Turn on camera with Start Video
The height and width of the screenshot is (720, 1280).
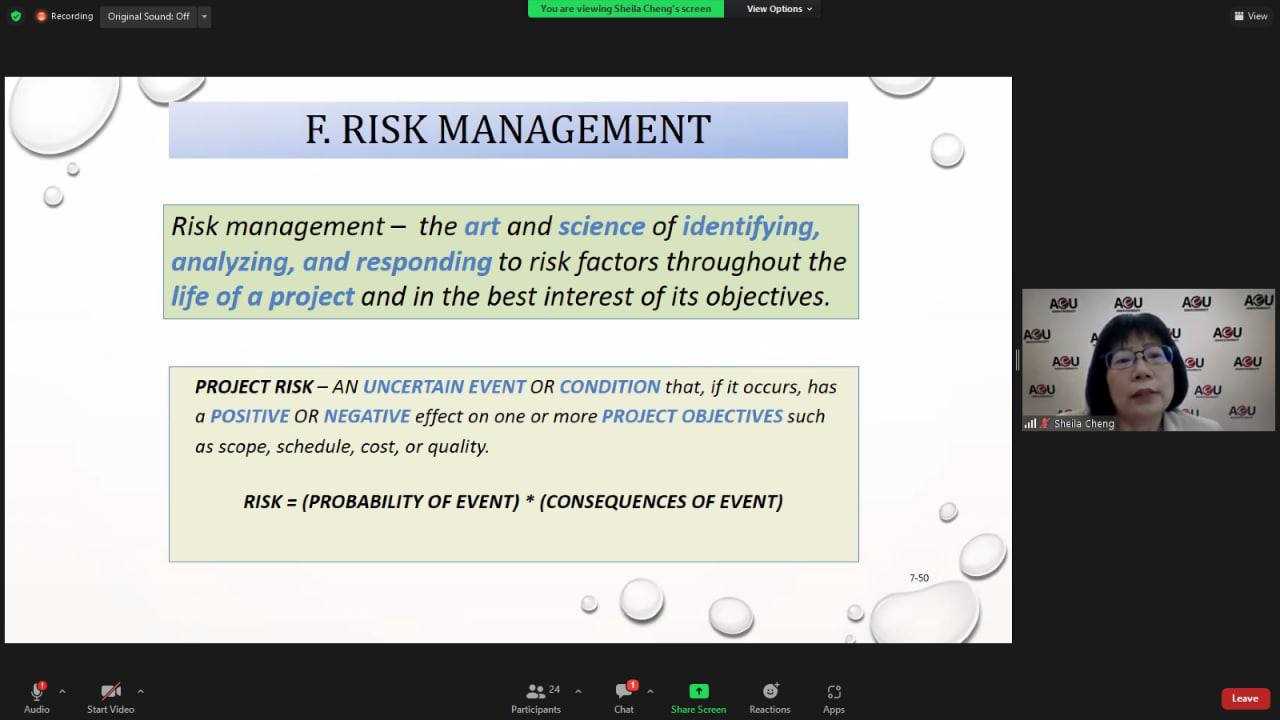coord(110,696)
